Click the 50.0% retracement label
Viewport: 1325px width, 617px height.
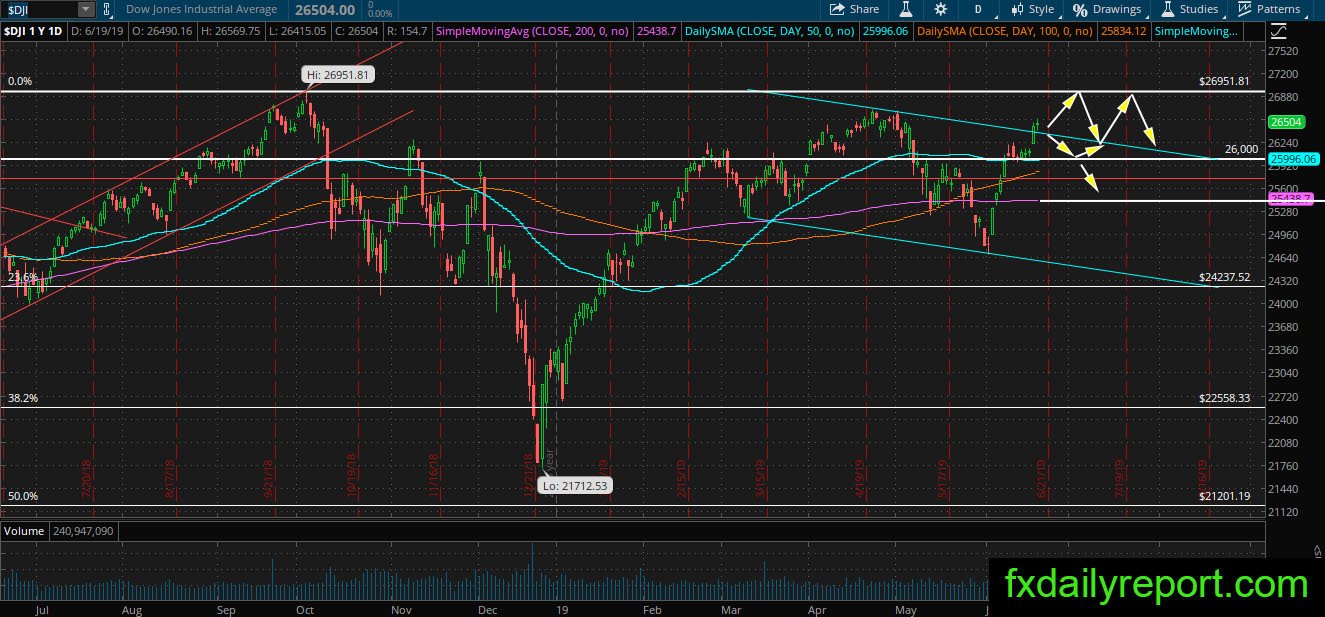[22, 496]
